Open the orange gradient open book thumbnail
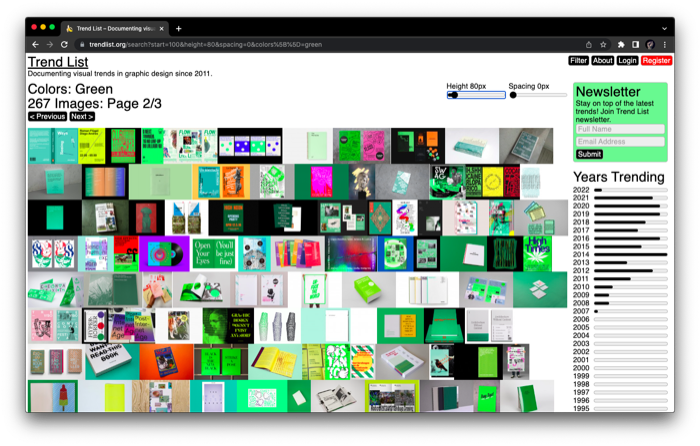 (x=105, y=182)
